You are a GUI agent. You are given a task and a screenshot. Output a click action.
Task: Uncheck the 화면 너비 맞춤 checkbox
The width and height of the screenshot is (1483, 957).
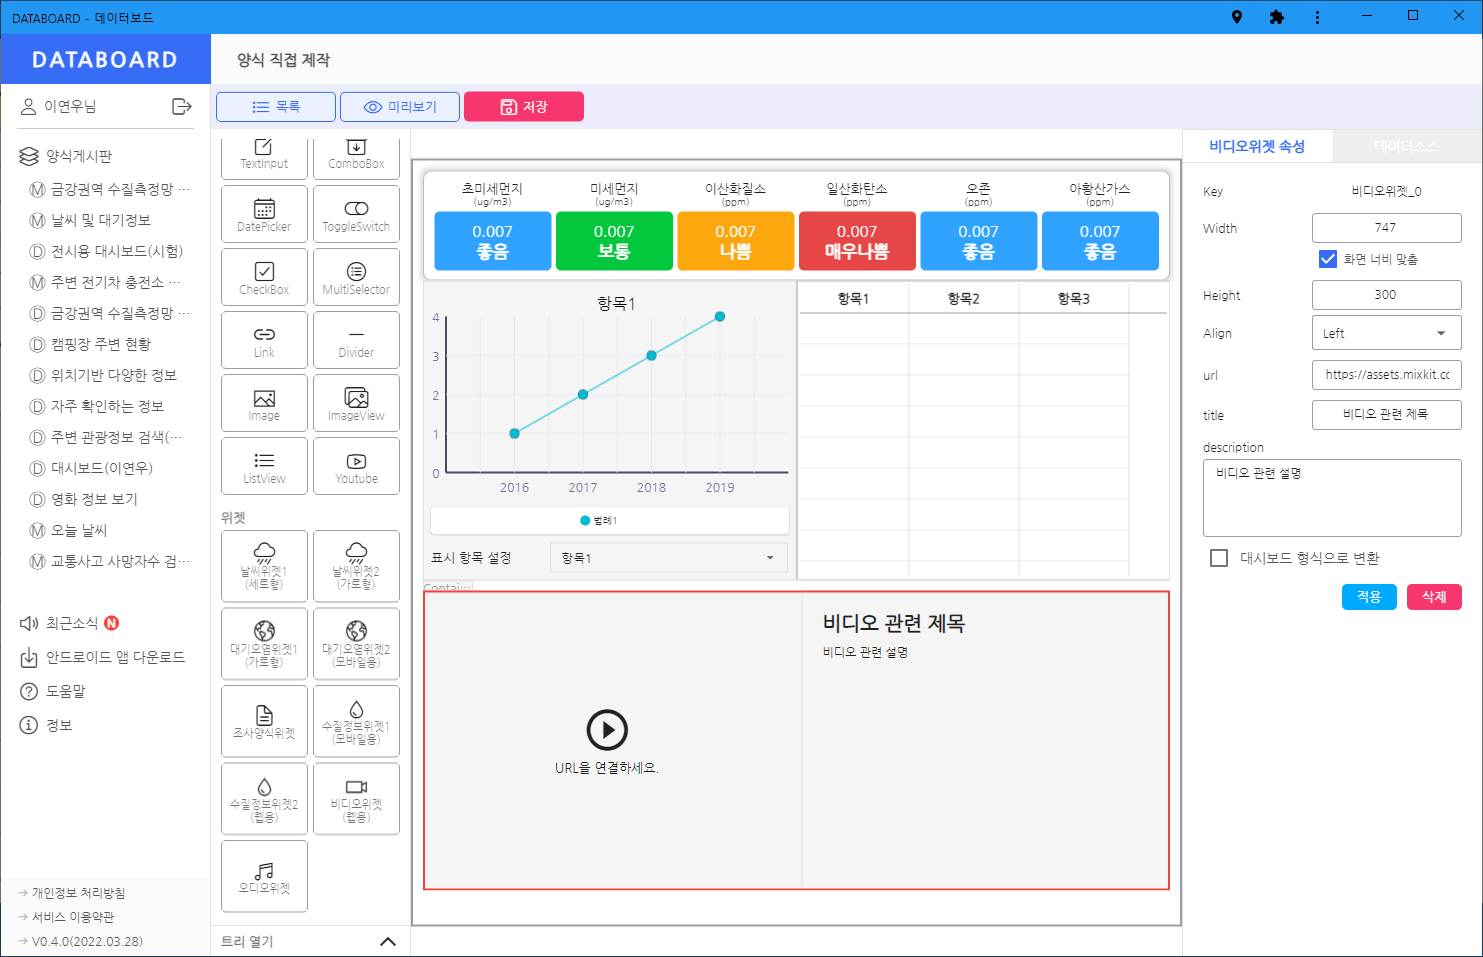(1328, 259)
